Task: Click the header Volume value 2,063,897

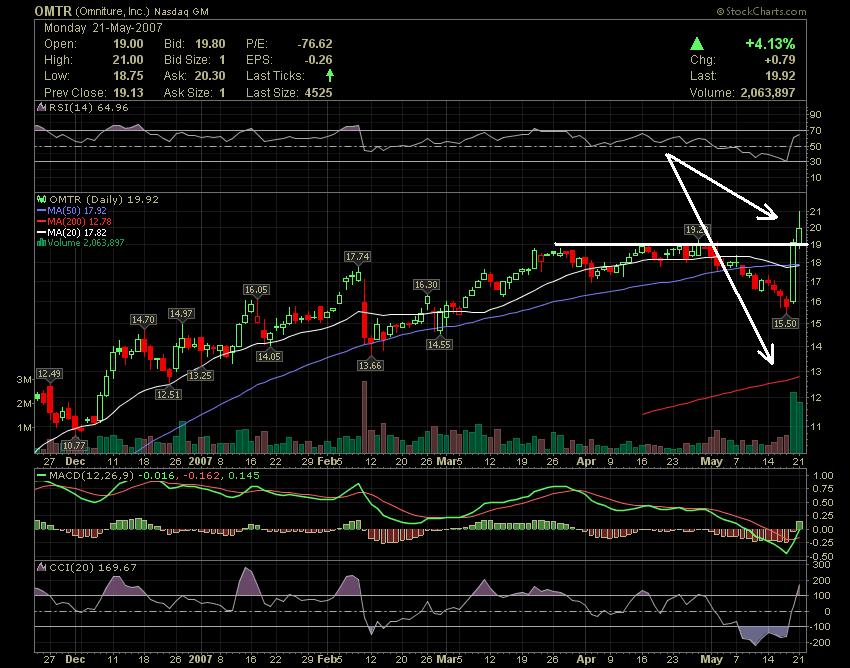Action: pyautogui.click(x=768, y=92)
